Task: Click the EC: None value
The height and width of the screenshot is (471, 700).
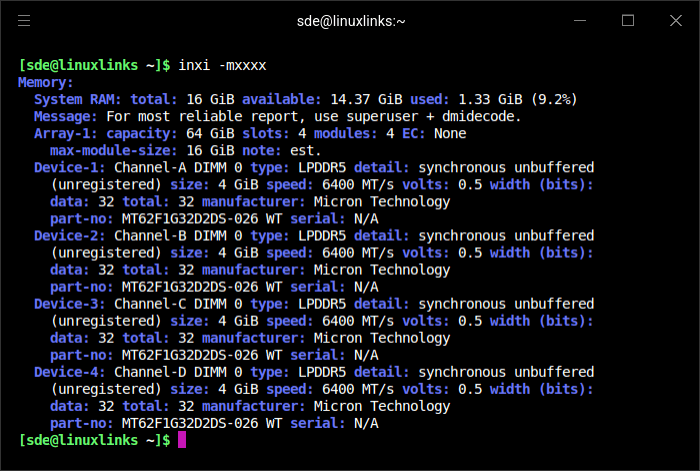Action: point(450,133)
